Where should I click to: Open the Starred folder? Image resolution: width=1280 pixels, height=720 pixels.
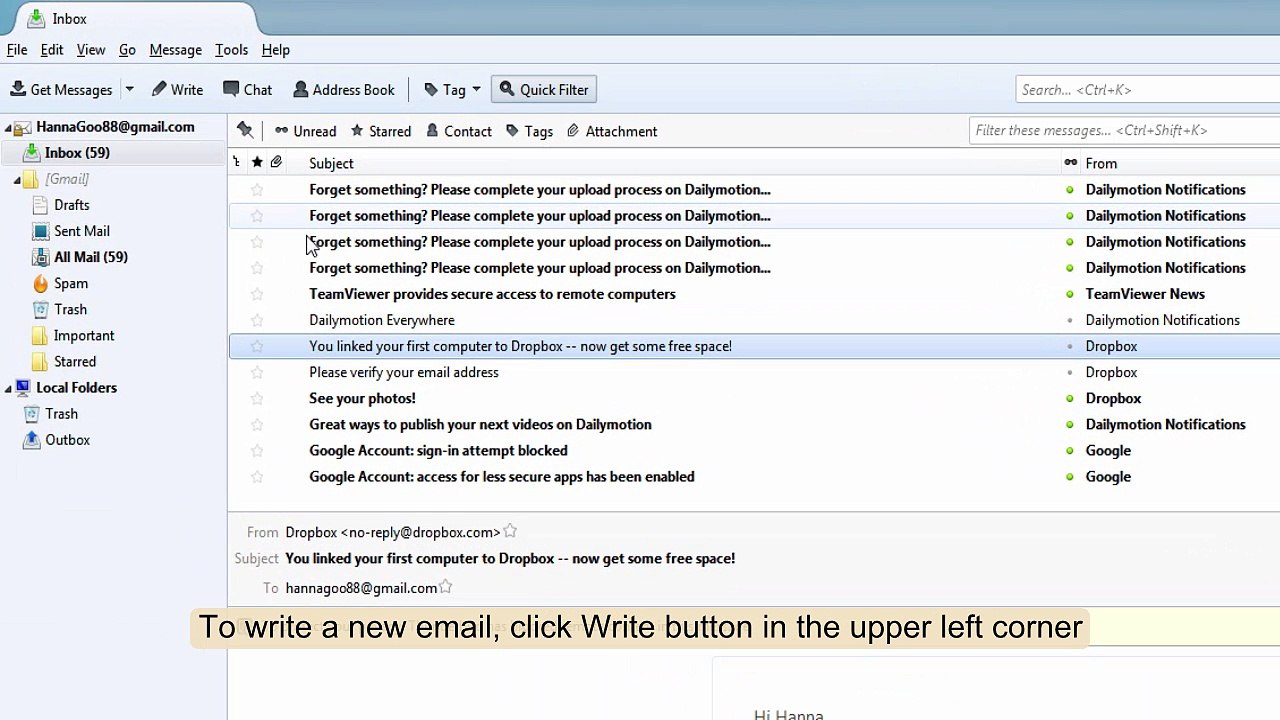click(74, 361)
